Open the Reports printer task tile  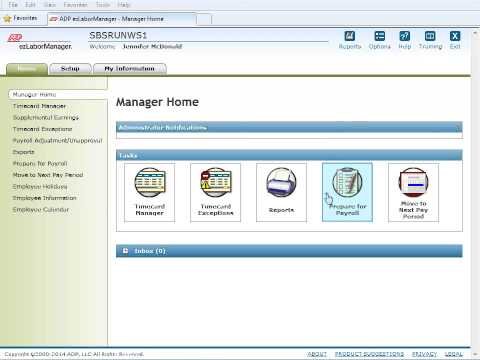tap(281, 192)
